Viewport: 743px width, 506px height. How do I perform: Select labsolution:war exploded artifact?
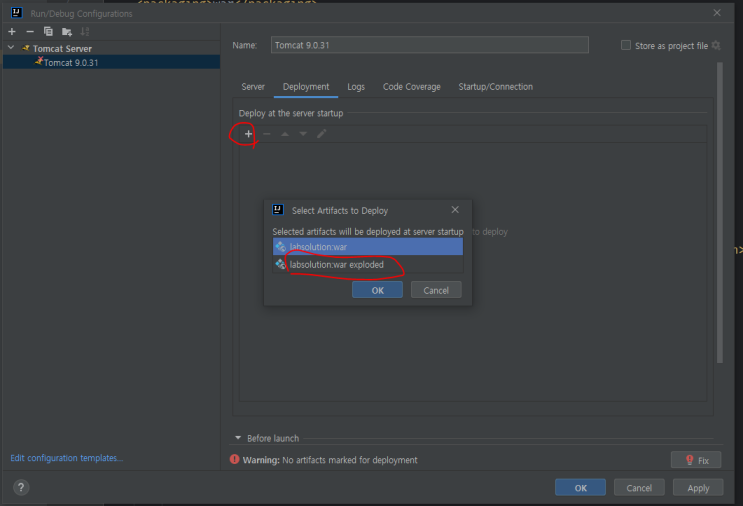click(x=336, y=265)
